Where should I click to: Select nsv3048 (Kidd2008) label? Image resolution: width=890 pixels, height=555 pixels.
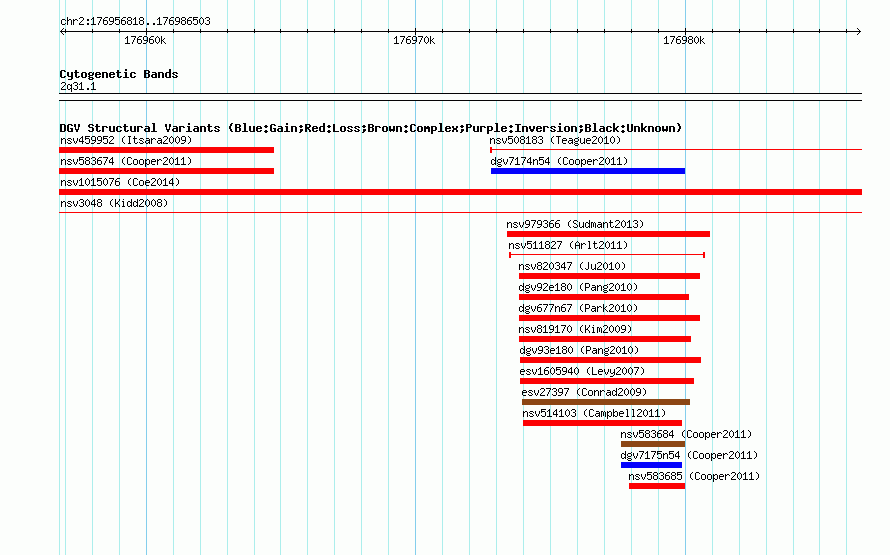click(x=114, y=203)
